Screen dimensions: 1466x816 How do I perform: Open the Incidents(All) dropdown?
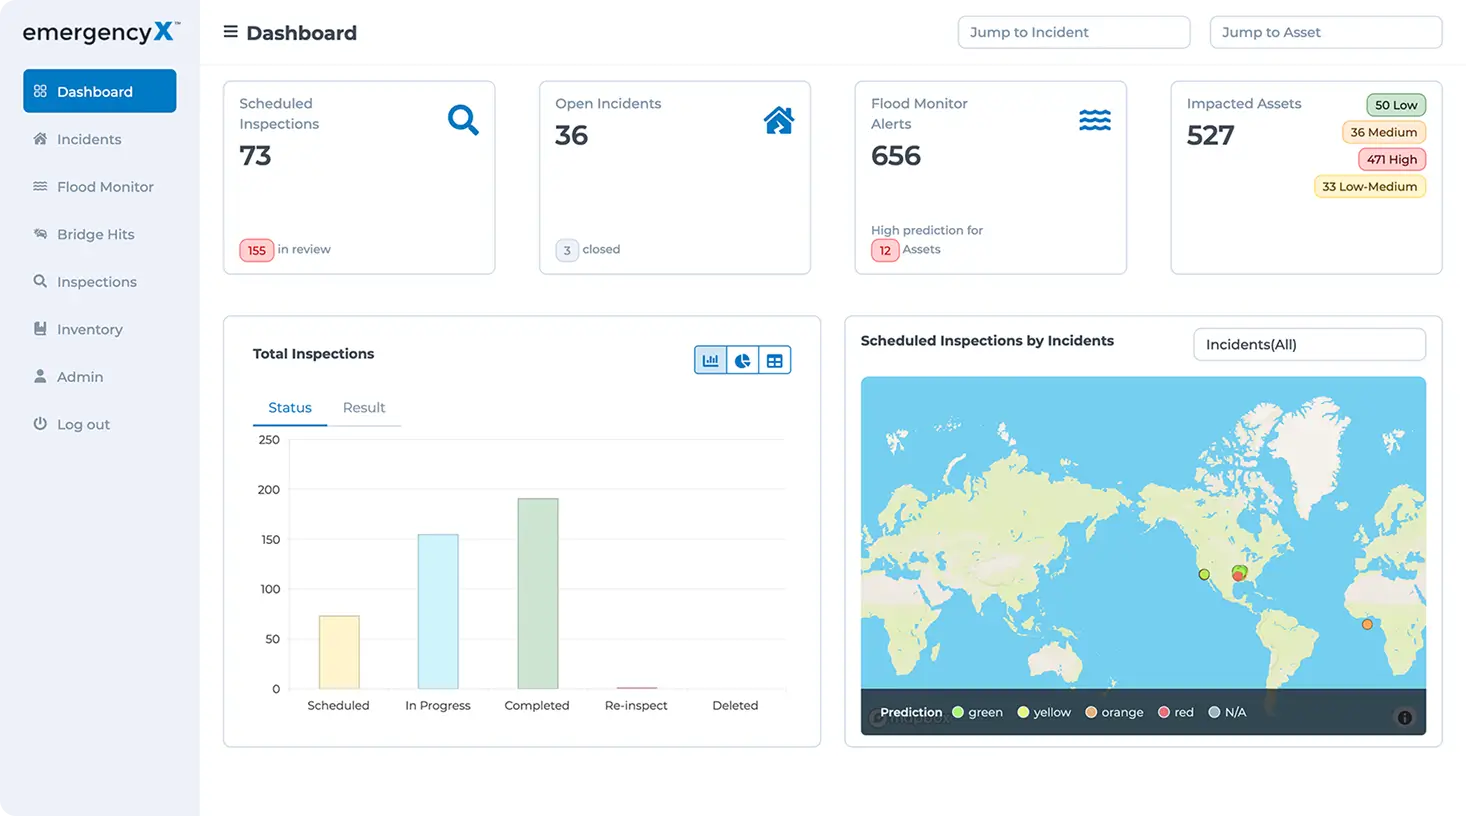coord(1308,344)
